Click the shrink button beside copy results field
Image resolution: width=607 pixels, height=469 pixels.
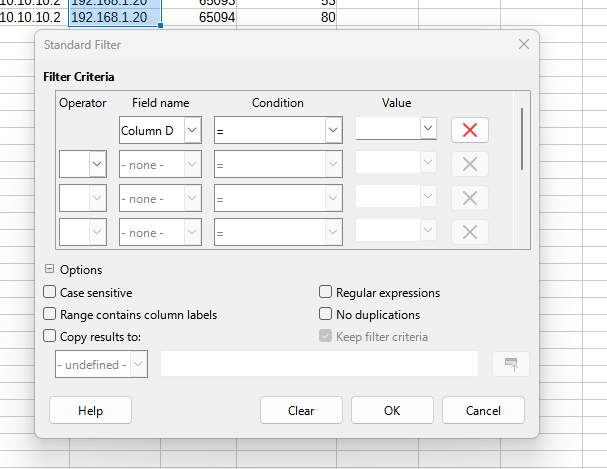[x=510, y=363]
